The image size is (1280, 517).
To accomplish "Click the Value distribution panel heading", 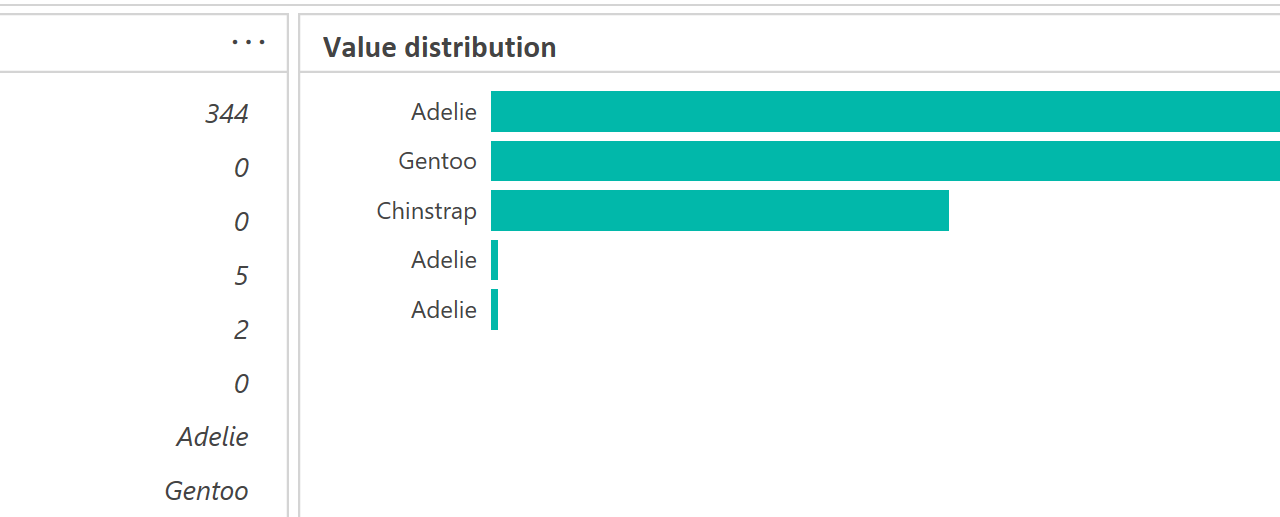I will 439,47.
